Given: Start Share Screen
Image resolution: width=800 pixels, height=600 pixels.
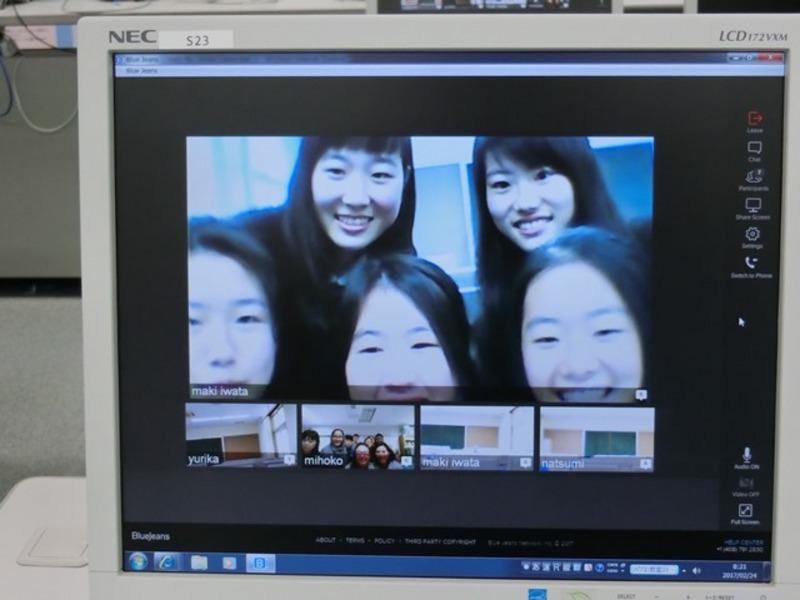Looking at the screenshot, I should click(753, 209).
